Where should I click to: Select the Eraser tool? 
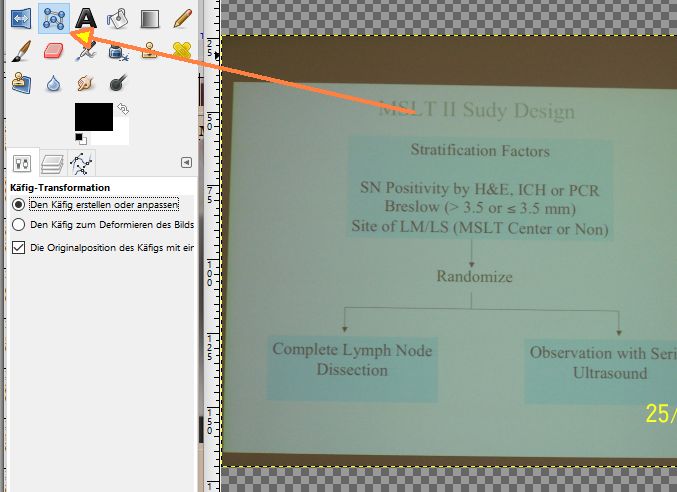pos(52,50)
